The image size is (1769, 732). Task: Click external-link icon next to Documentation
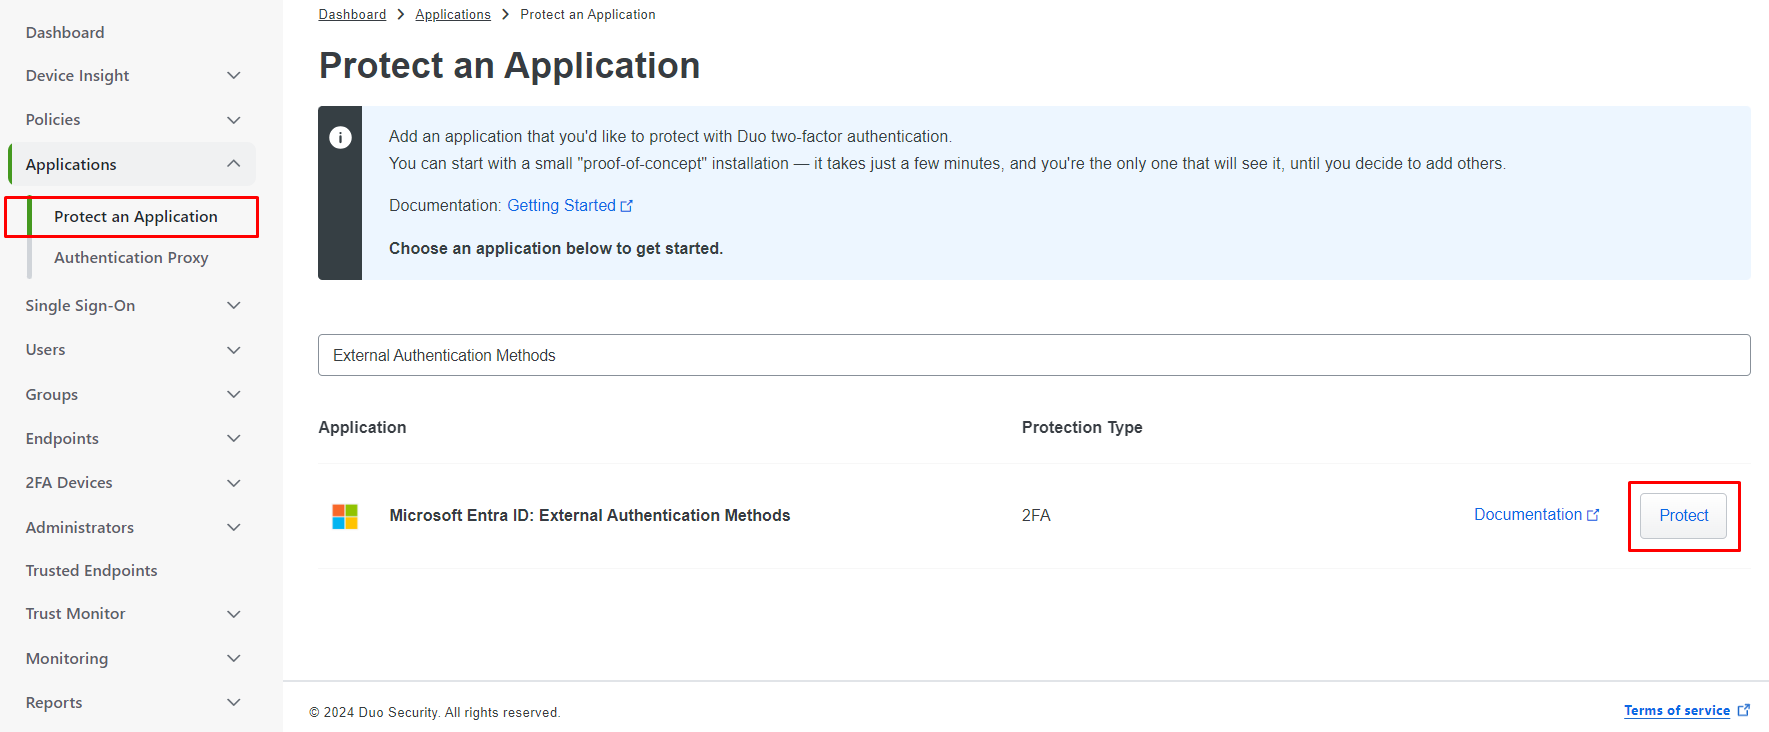coord(1593,515)
